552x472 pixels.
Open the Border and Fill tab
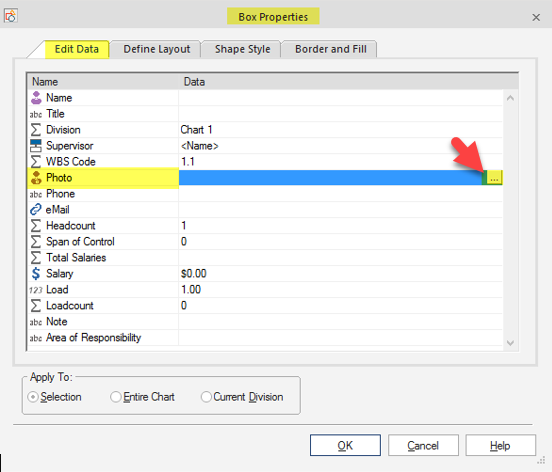click(x=331, y=49)
